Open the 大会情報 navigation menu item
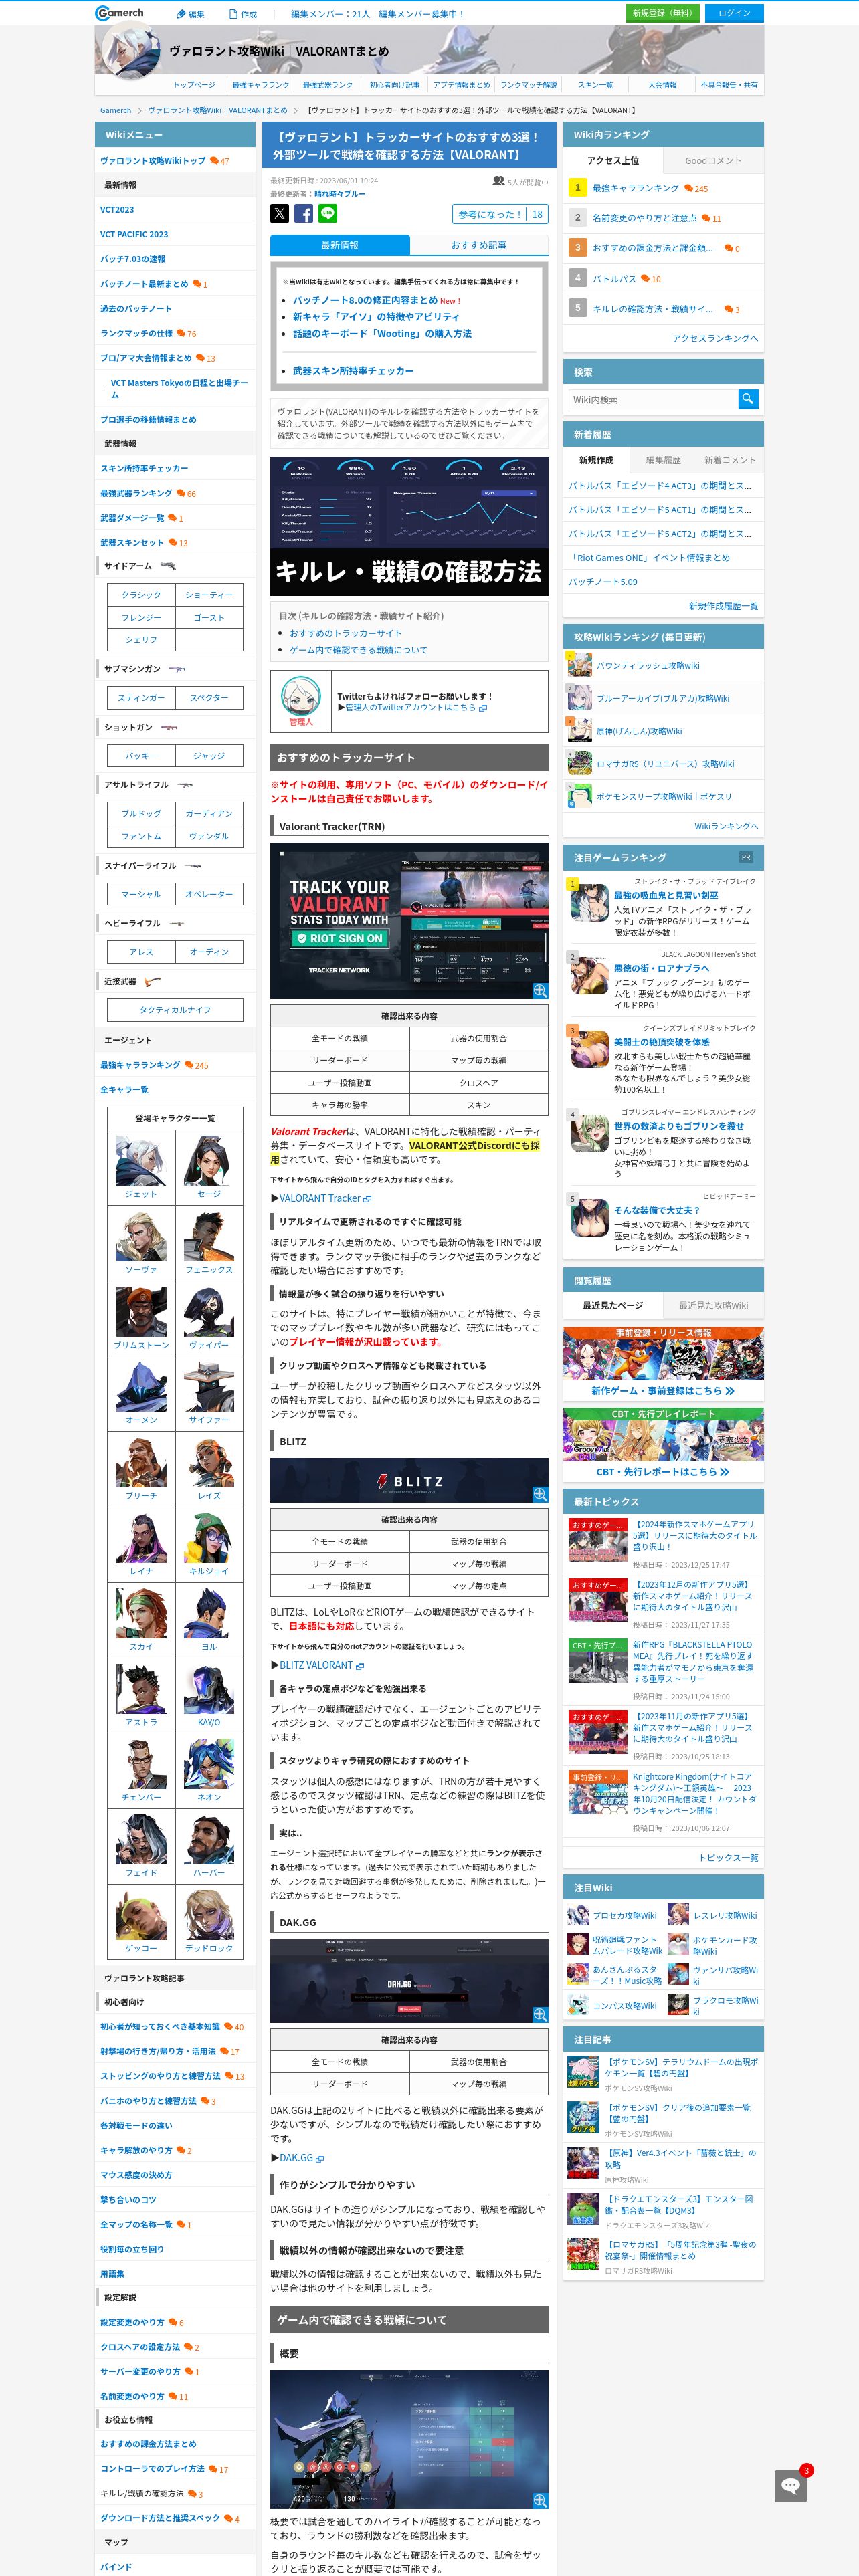Viewport: 859px width, 2576px height. (662, 85)
